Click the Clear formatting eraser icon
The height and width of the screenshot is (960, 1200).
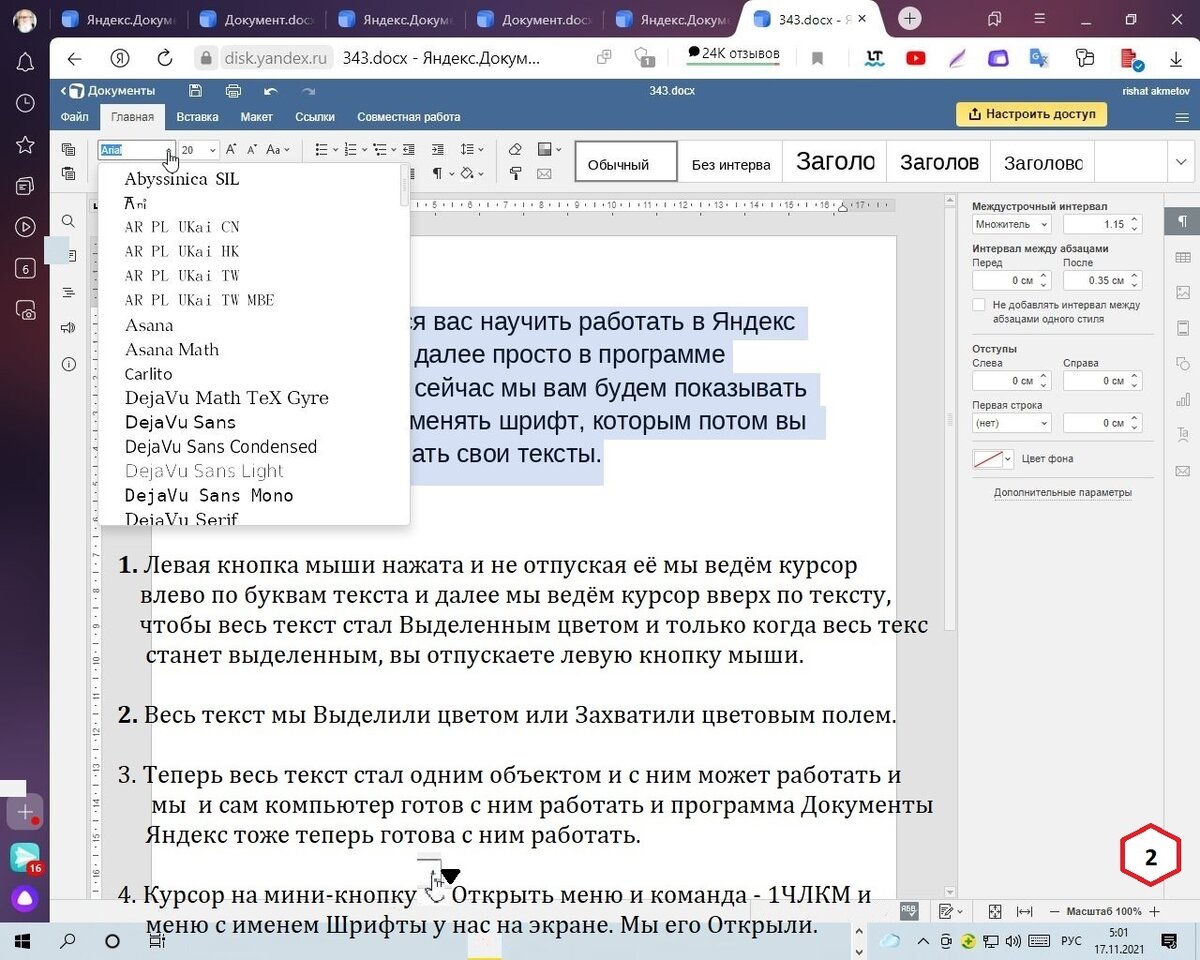pyautogui.click(x=515, y=150)
